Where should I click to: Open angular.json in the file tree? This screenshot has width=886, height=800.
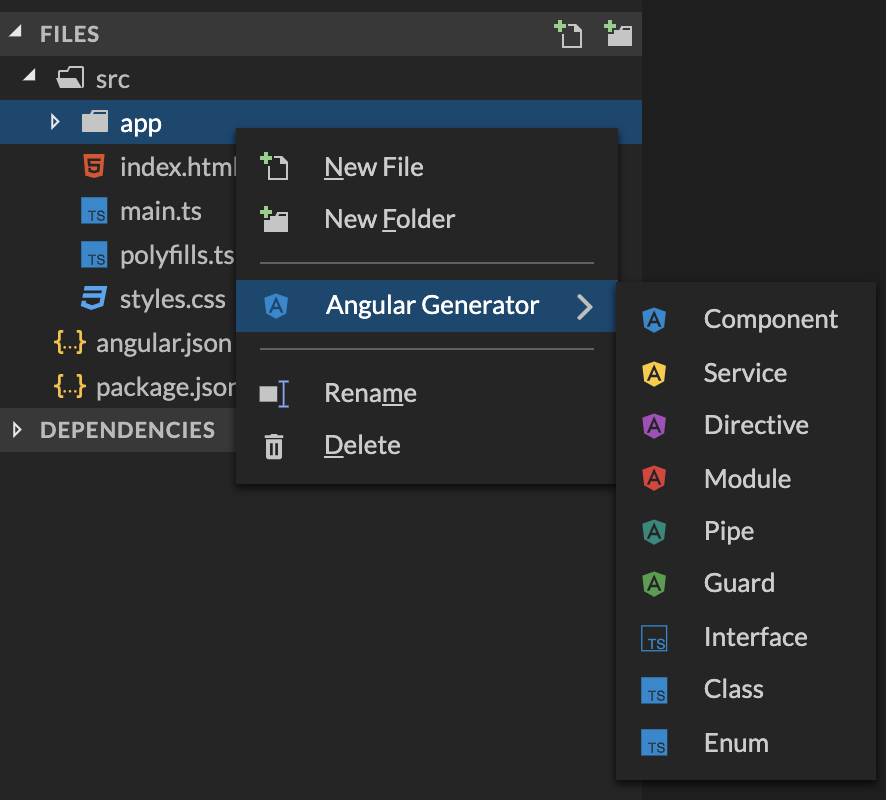[x=164, y=344]
